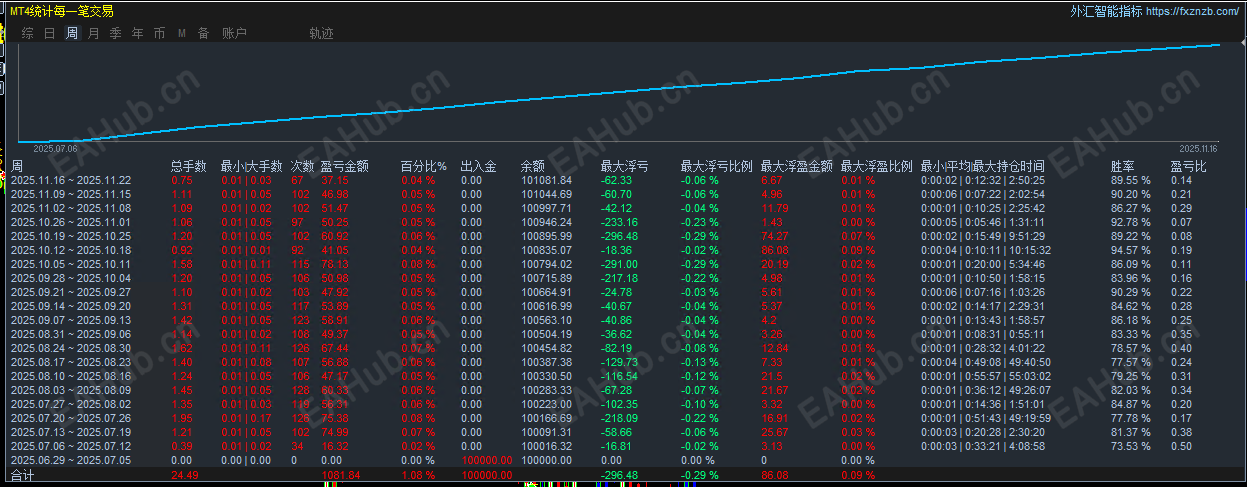Screen dimensions: 1247x487
Task: Switch to the 日 daily tab
Action: point(50,33)
